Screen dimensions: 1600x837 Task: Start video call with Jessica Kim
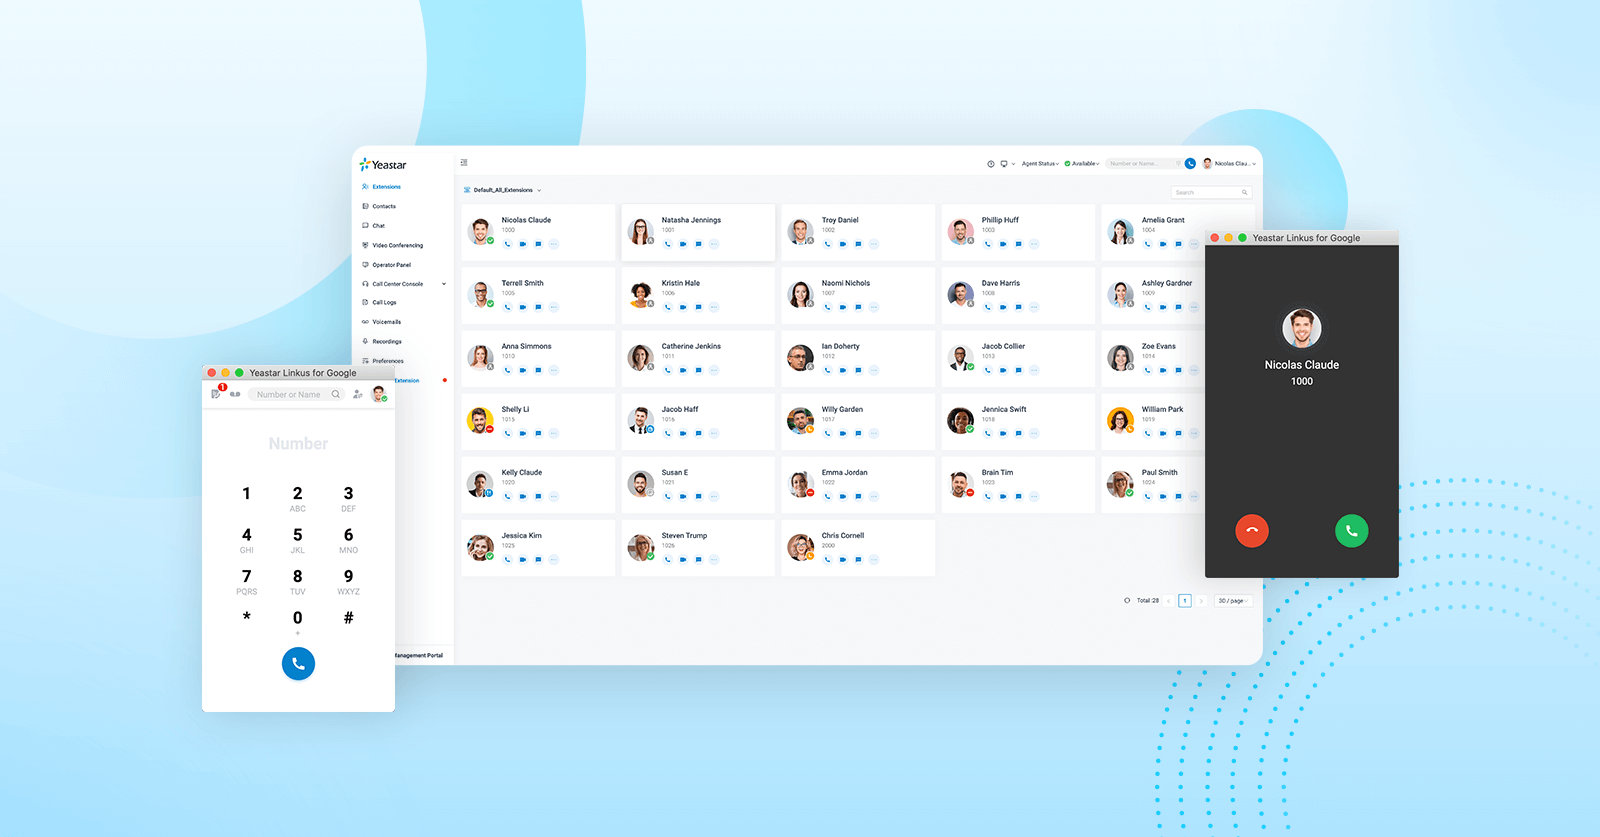523,559
